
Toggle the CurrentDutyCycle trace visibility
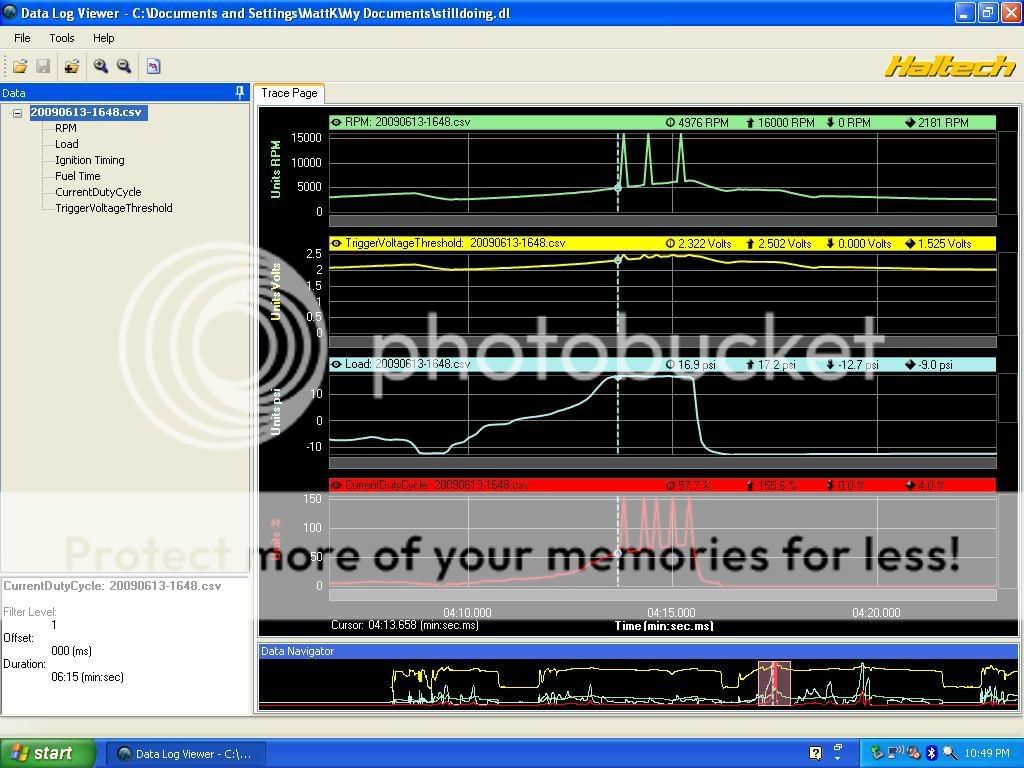336,485
